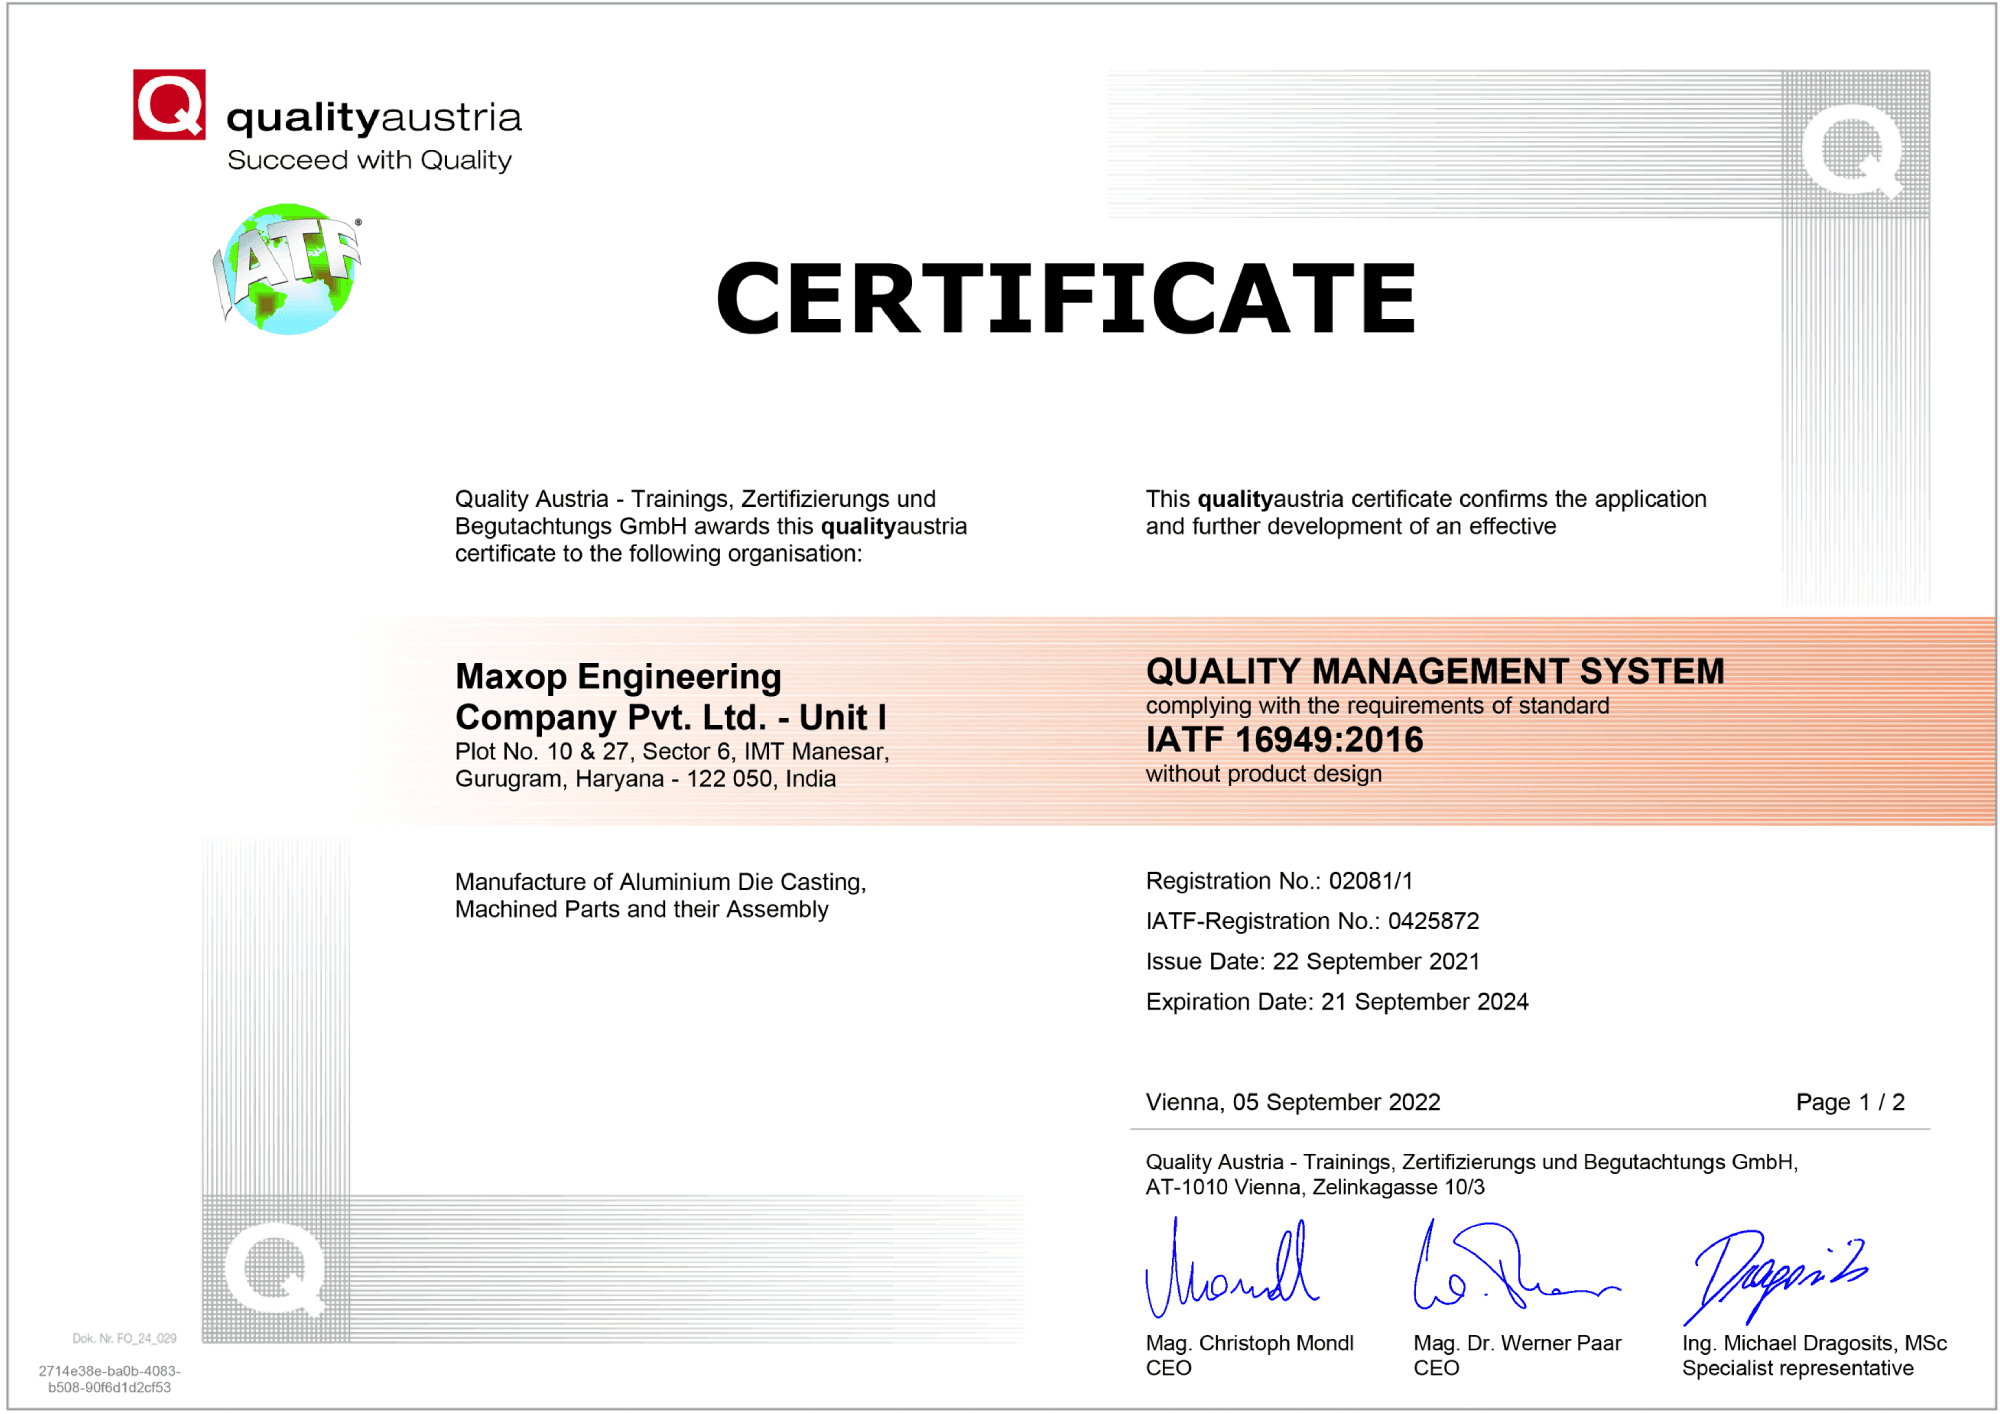2000x1414 pixels.
Task: Click 'Quality Austria - Trainings, Zertifizierungs und' intro line
Action: (x=695, y=499)
